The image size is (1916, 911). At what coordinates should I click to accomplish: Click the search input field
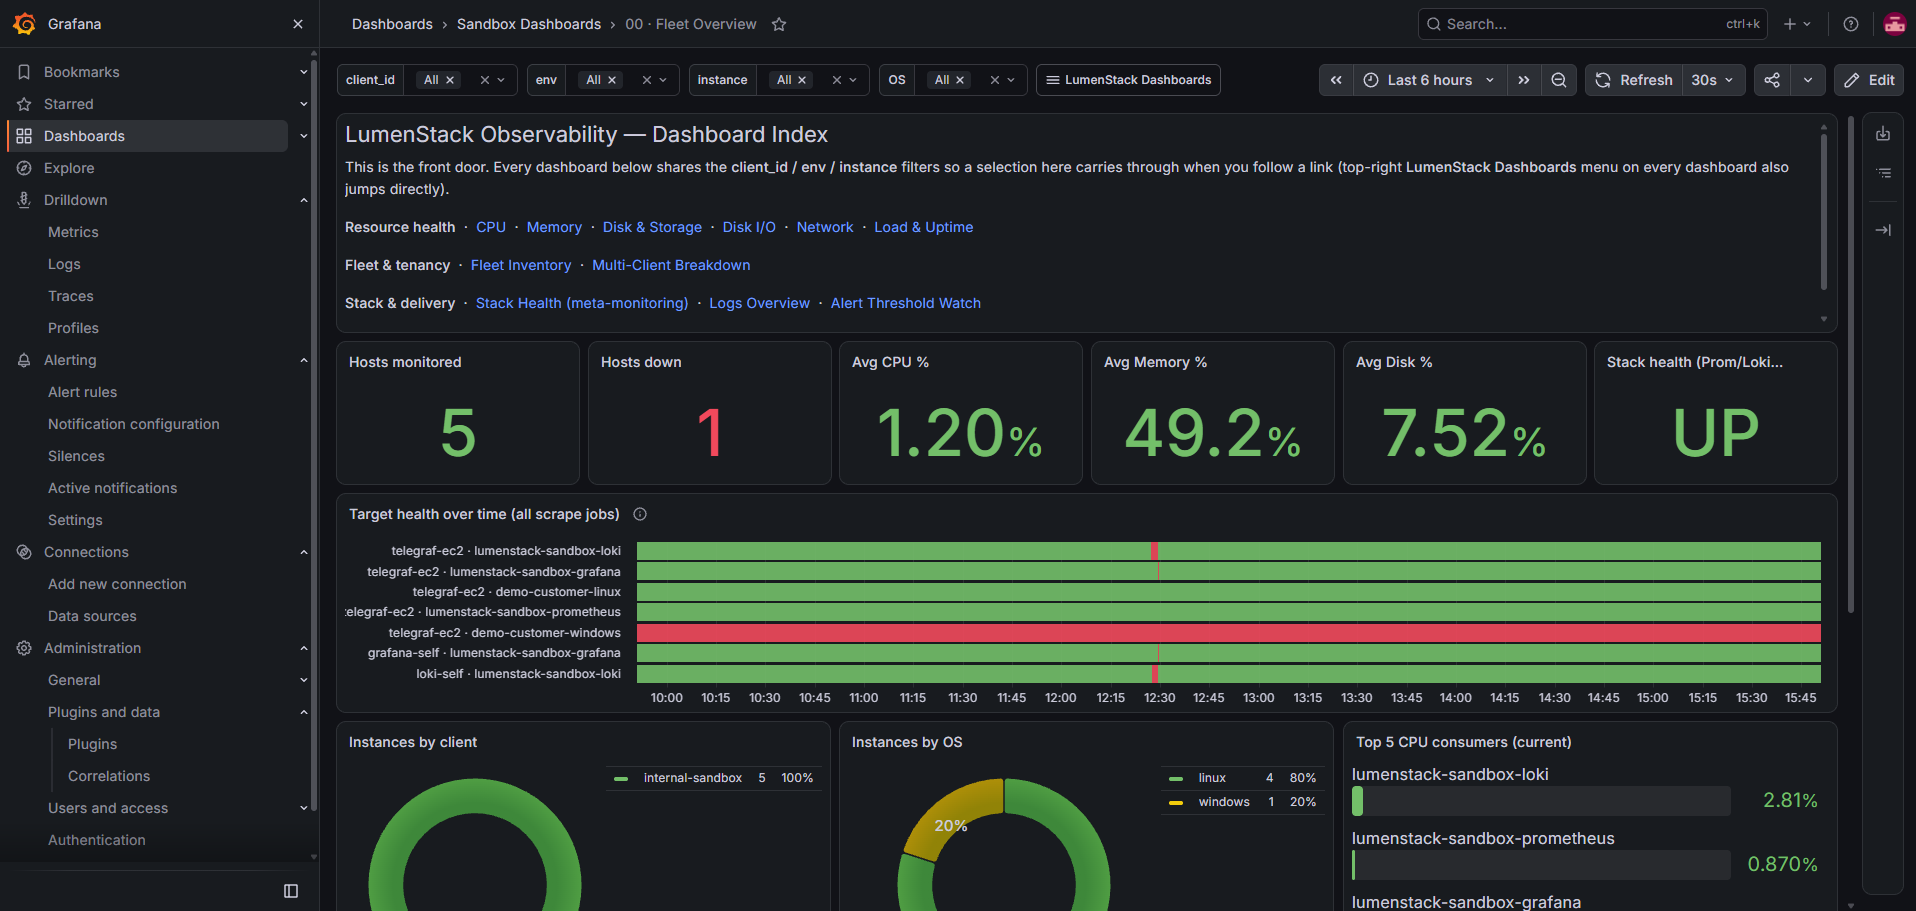click(1592, 24)
